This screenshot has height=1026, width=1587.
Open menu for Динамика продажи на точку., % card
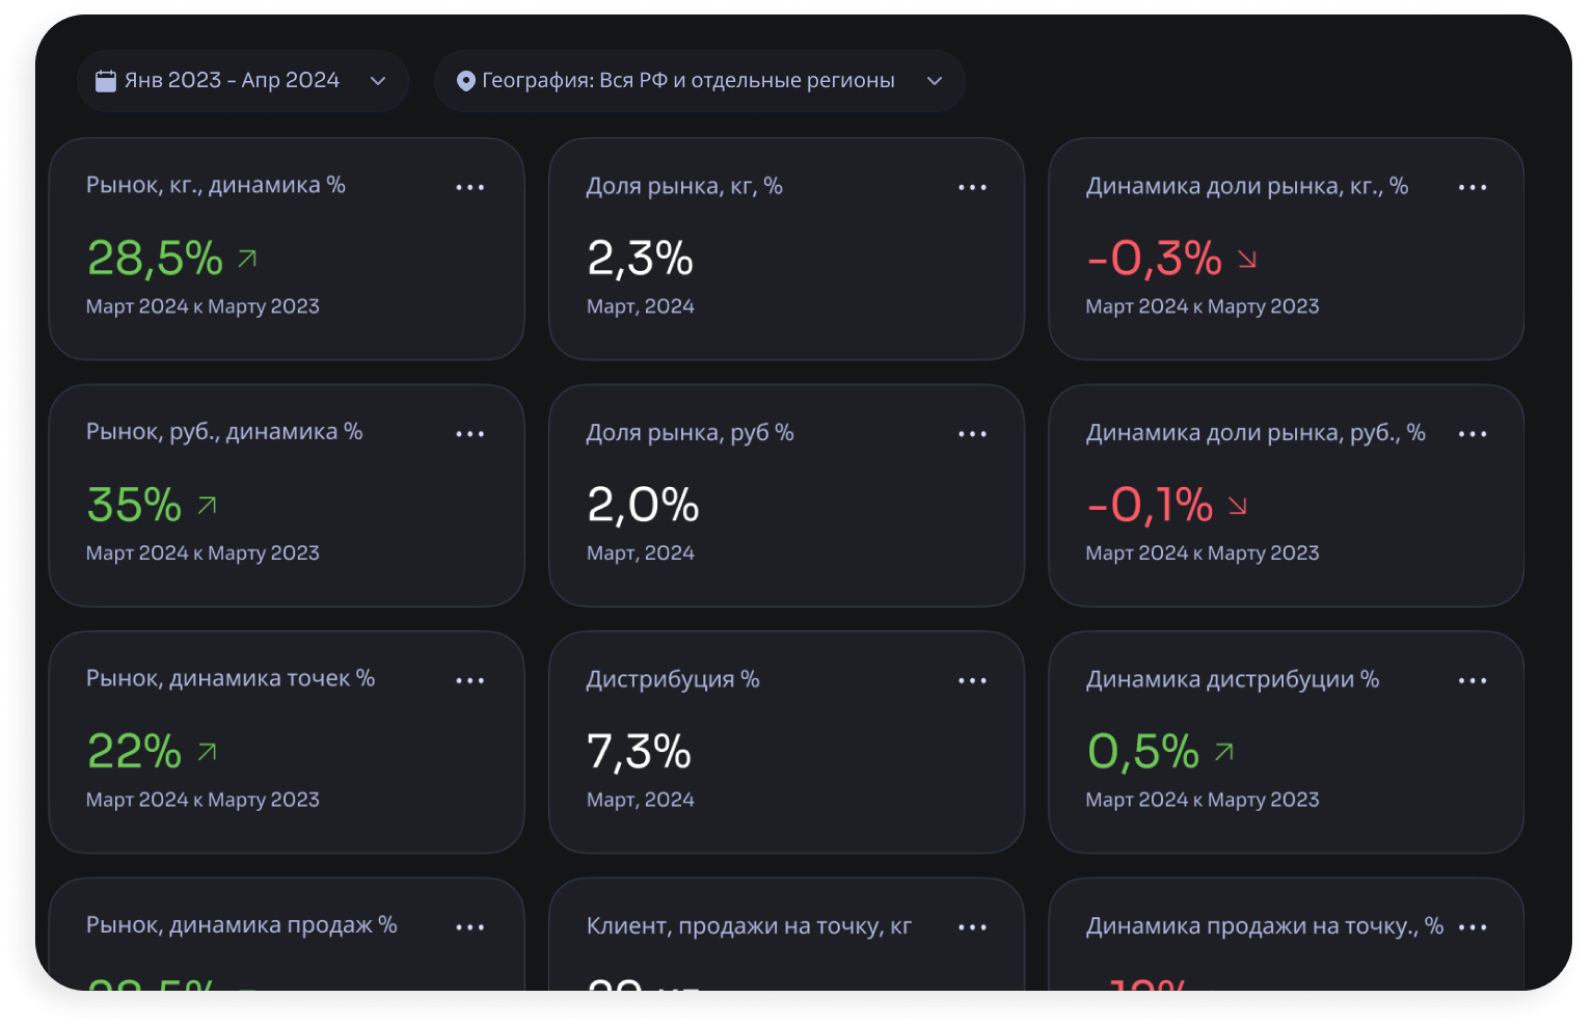[x=1472, y=928]
